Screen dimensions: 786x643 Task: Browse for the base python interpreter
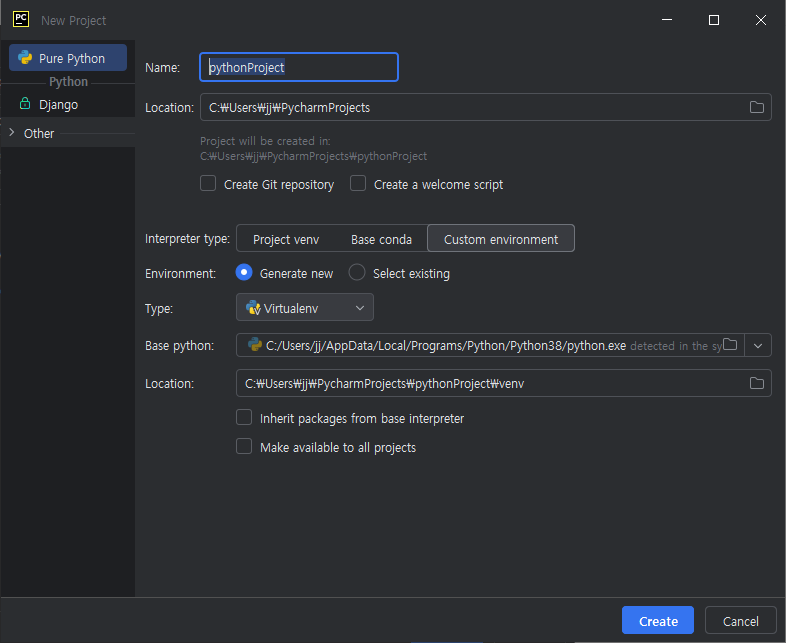pos(730,345)
